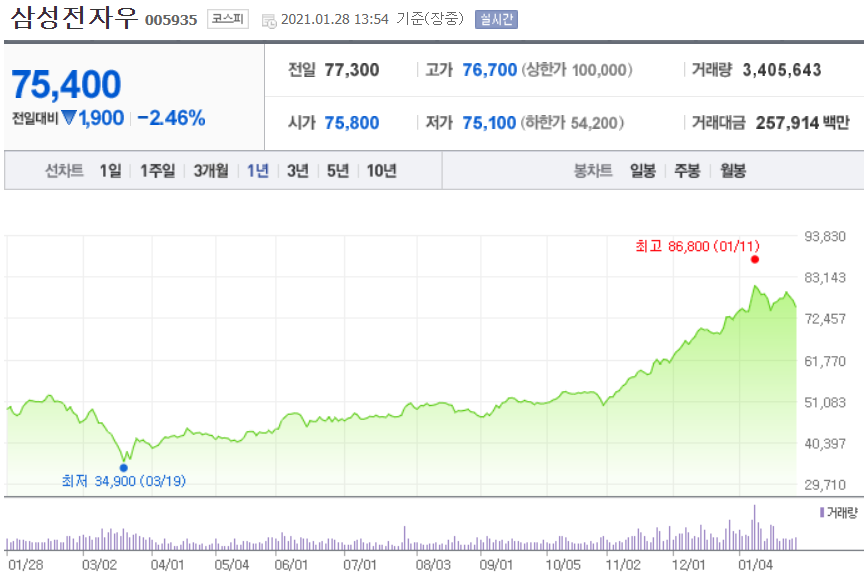Click the 06/01 x-axis date label
The height and width of the screenshot is (580, 864).
(x=291, y=565)
